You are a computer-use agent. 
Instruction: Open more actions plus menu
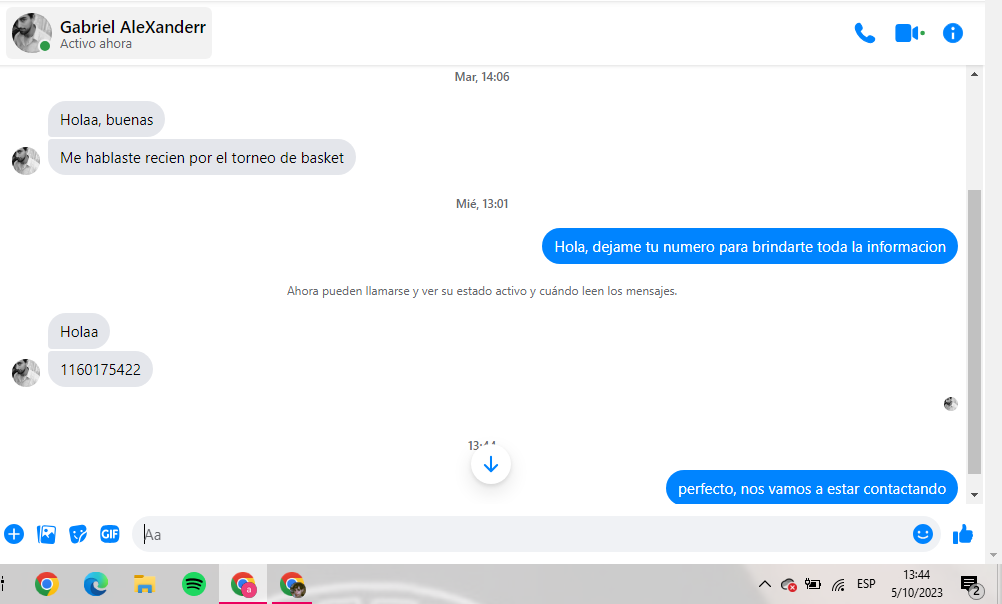point(14,534)
